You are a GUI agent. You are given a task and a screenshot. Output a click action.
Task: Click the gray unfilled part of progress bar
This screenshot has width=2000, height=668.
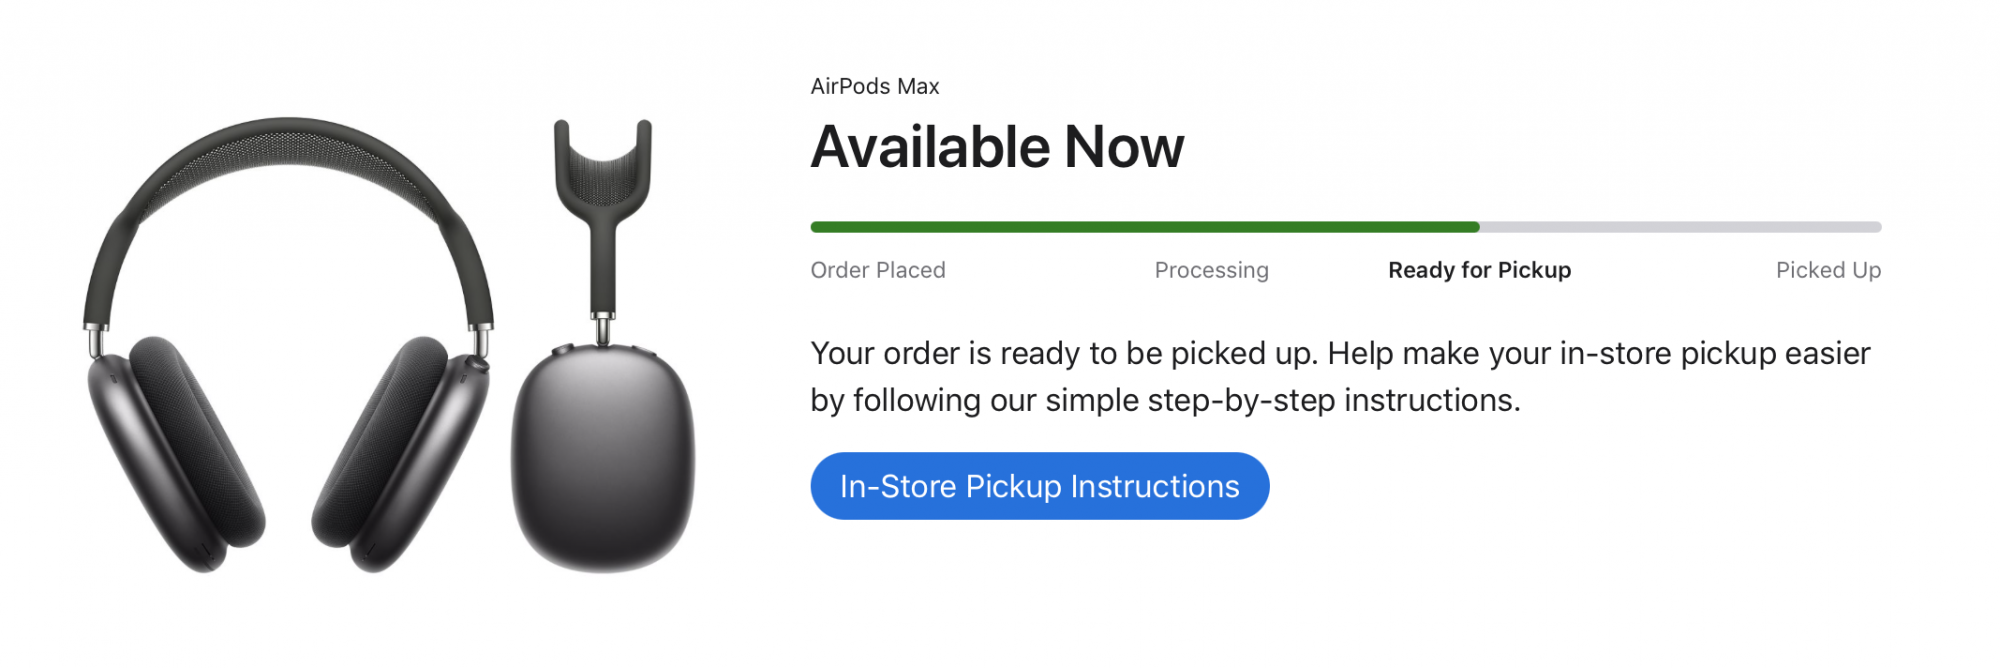(1680, 227)
